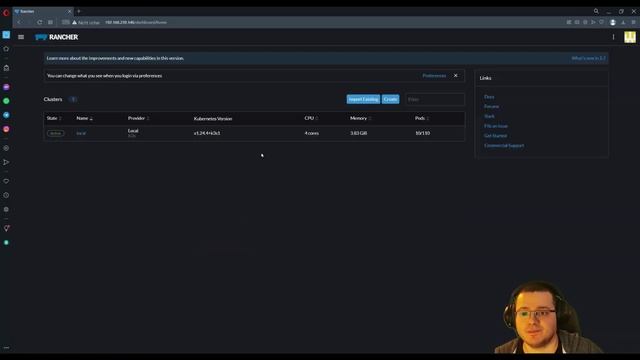
Task: Open the Slack link
Action: pyautogui.click(x=489, y=116)
